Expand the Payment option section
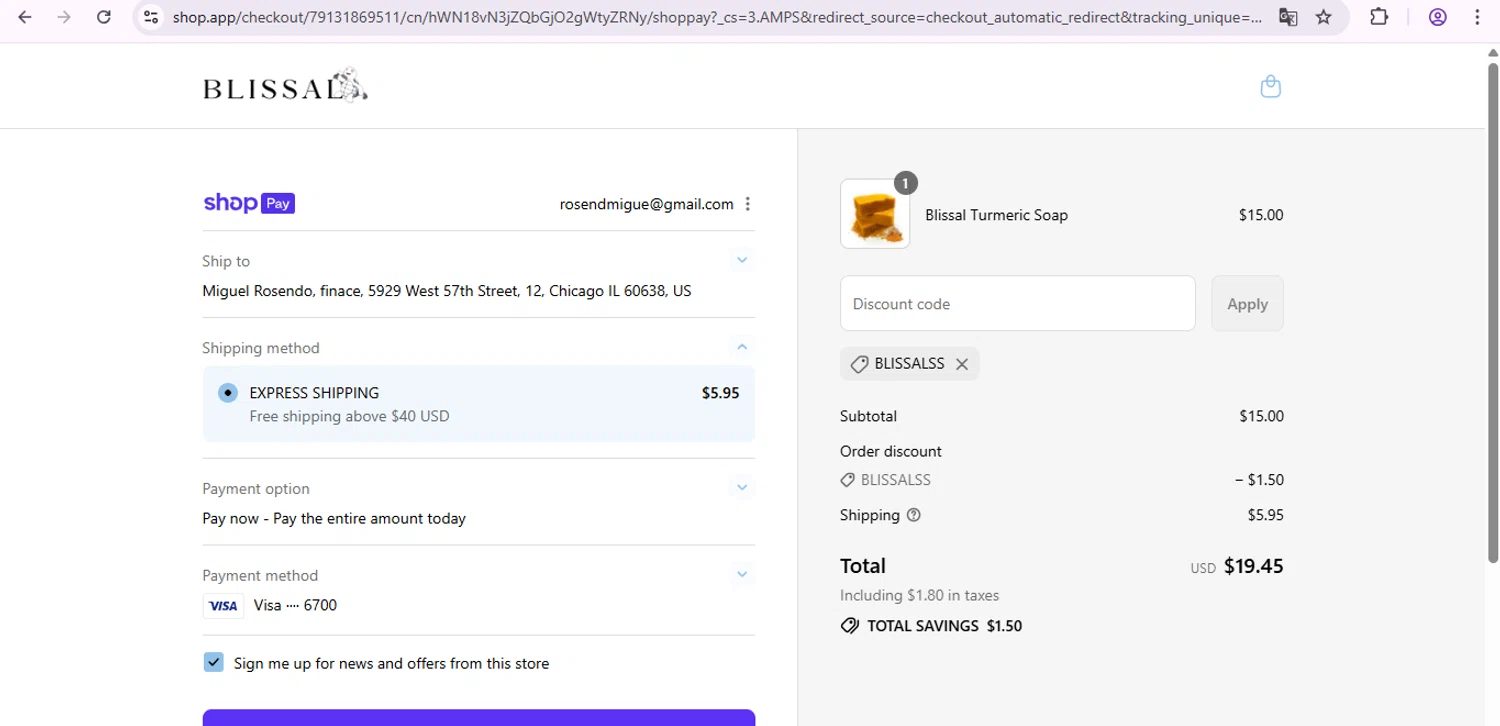 (742, 488)
